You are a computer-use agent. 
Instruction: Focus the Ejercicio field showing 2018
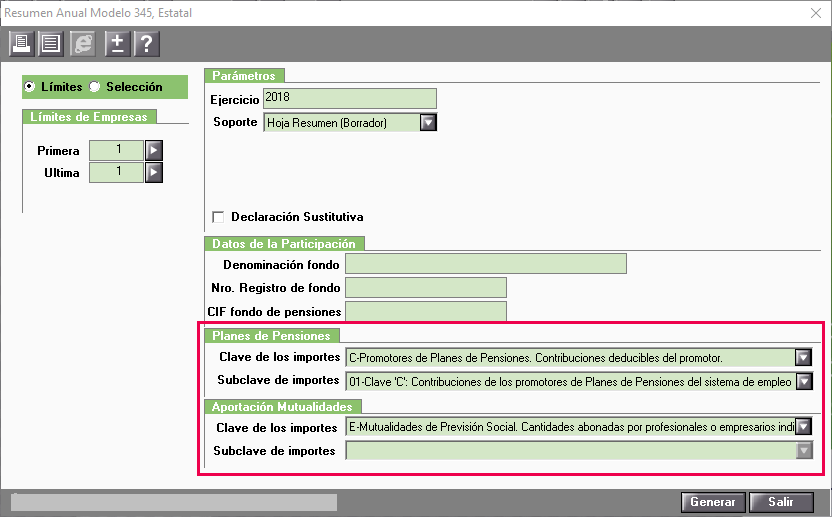(x=350, y=98)
